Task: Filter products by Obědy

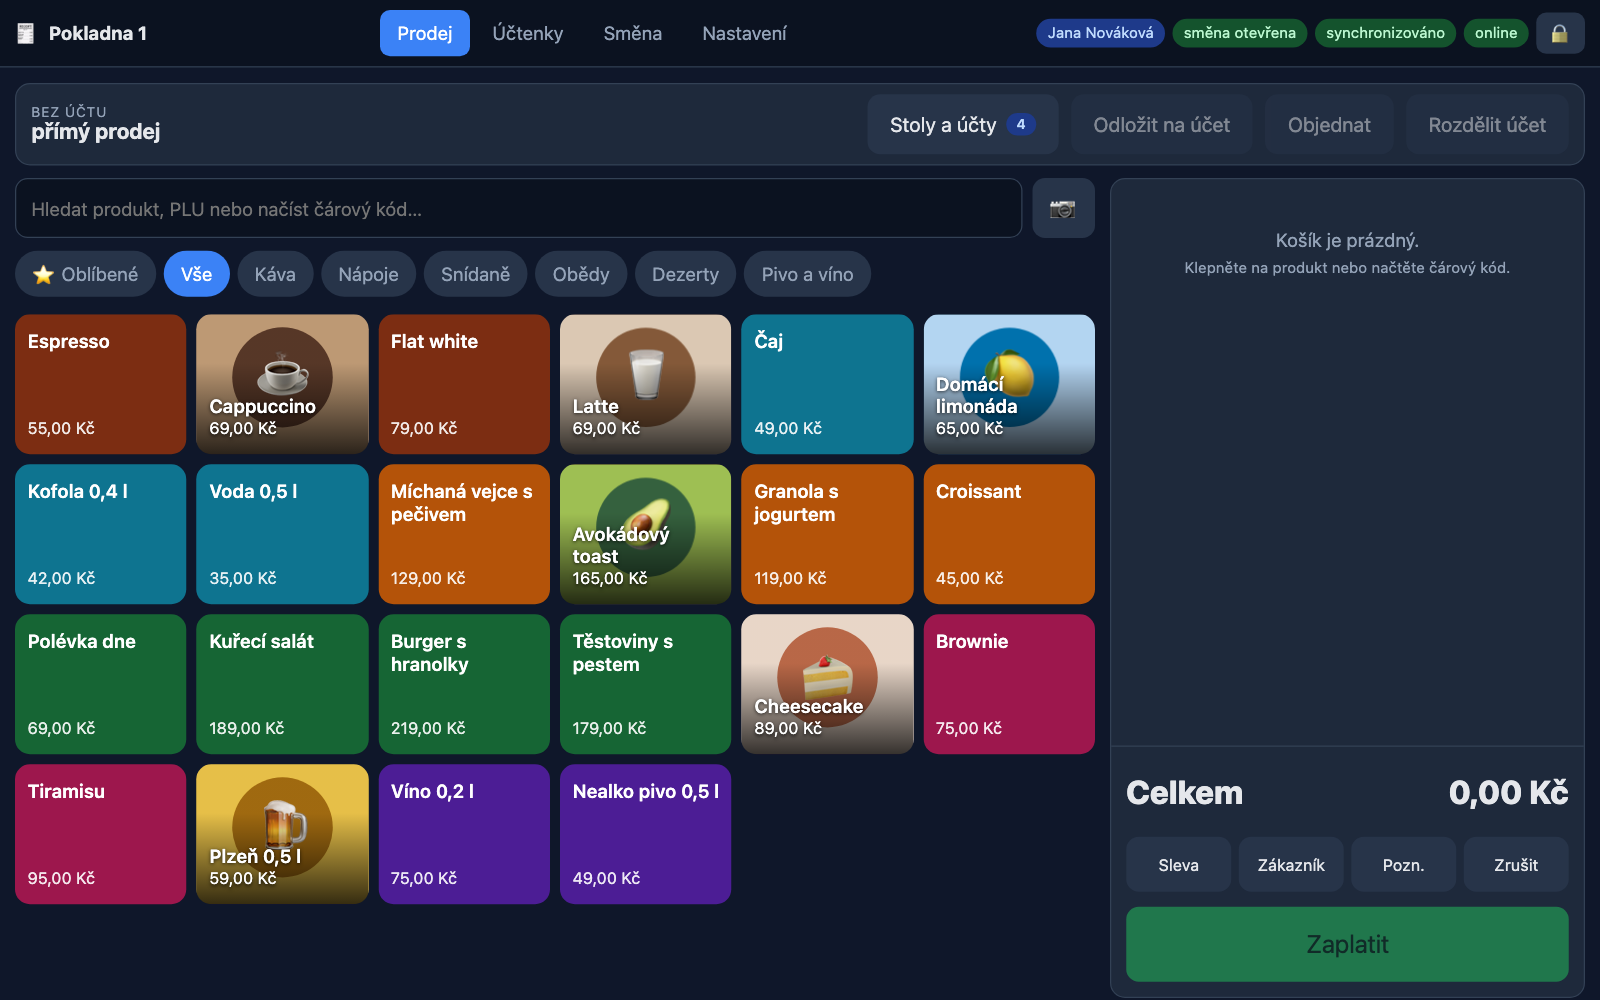Action: coord(581,274)
